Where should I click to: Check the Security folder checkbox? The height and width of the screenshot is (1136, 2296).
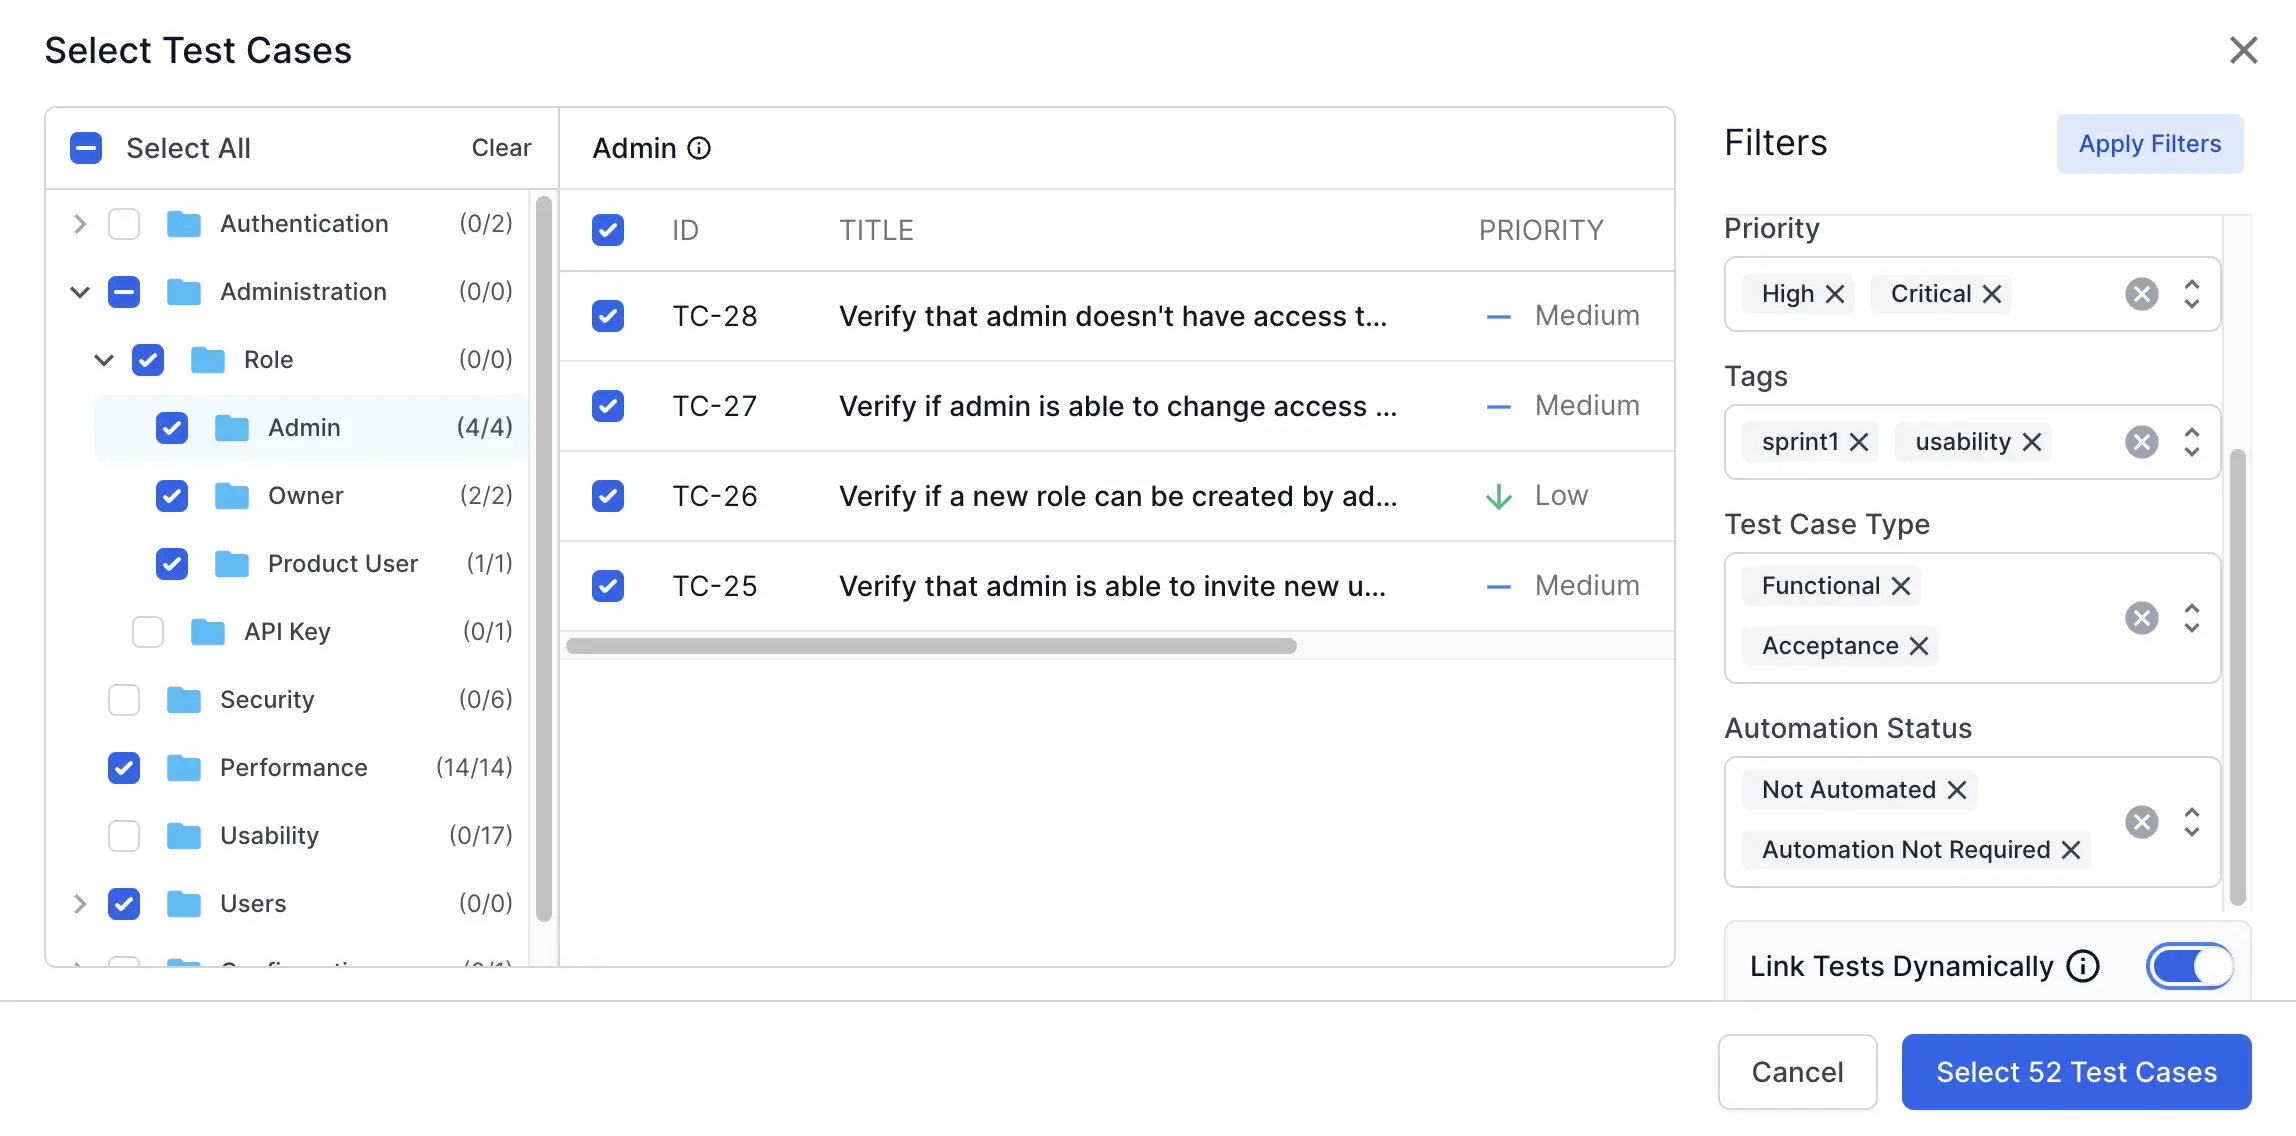124,700
